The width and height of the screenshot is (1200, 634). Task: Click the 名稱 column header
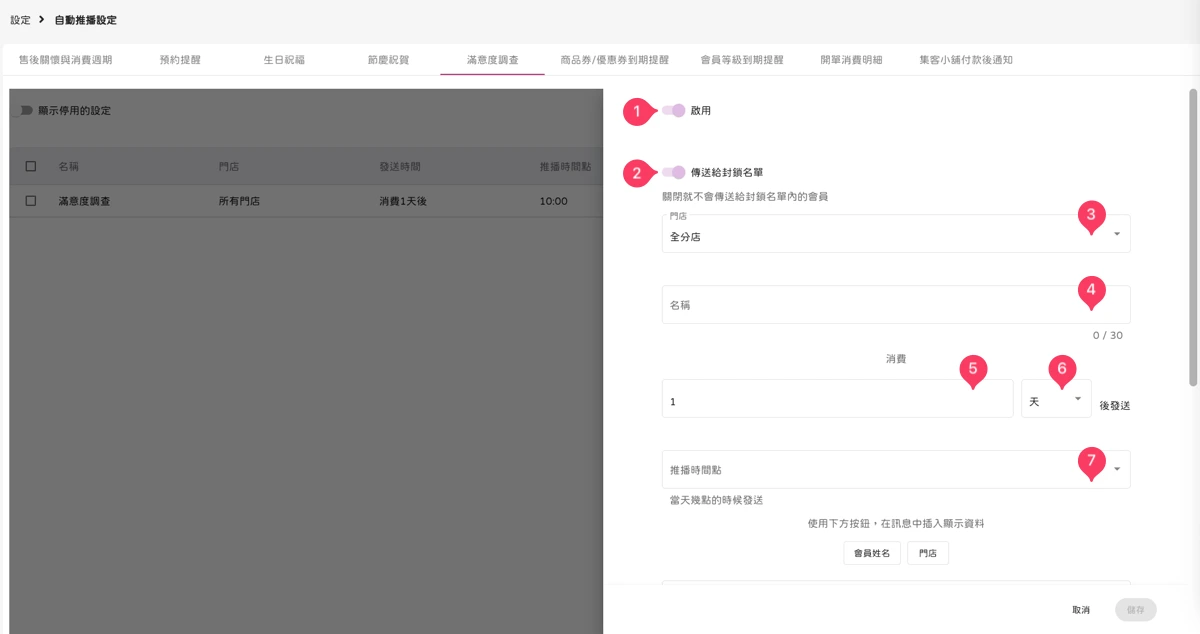[69, 166]
